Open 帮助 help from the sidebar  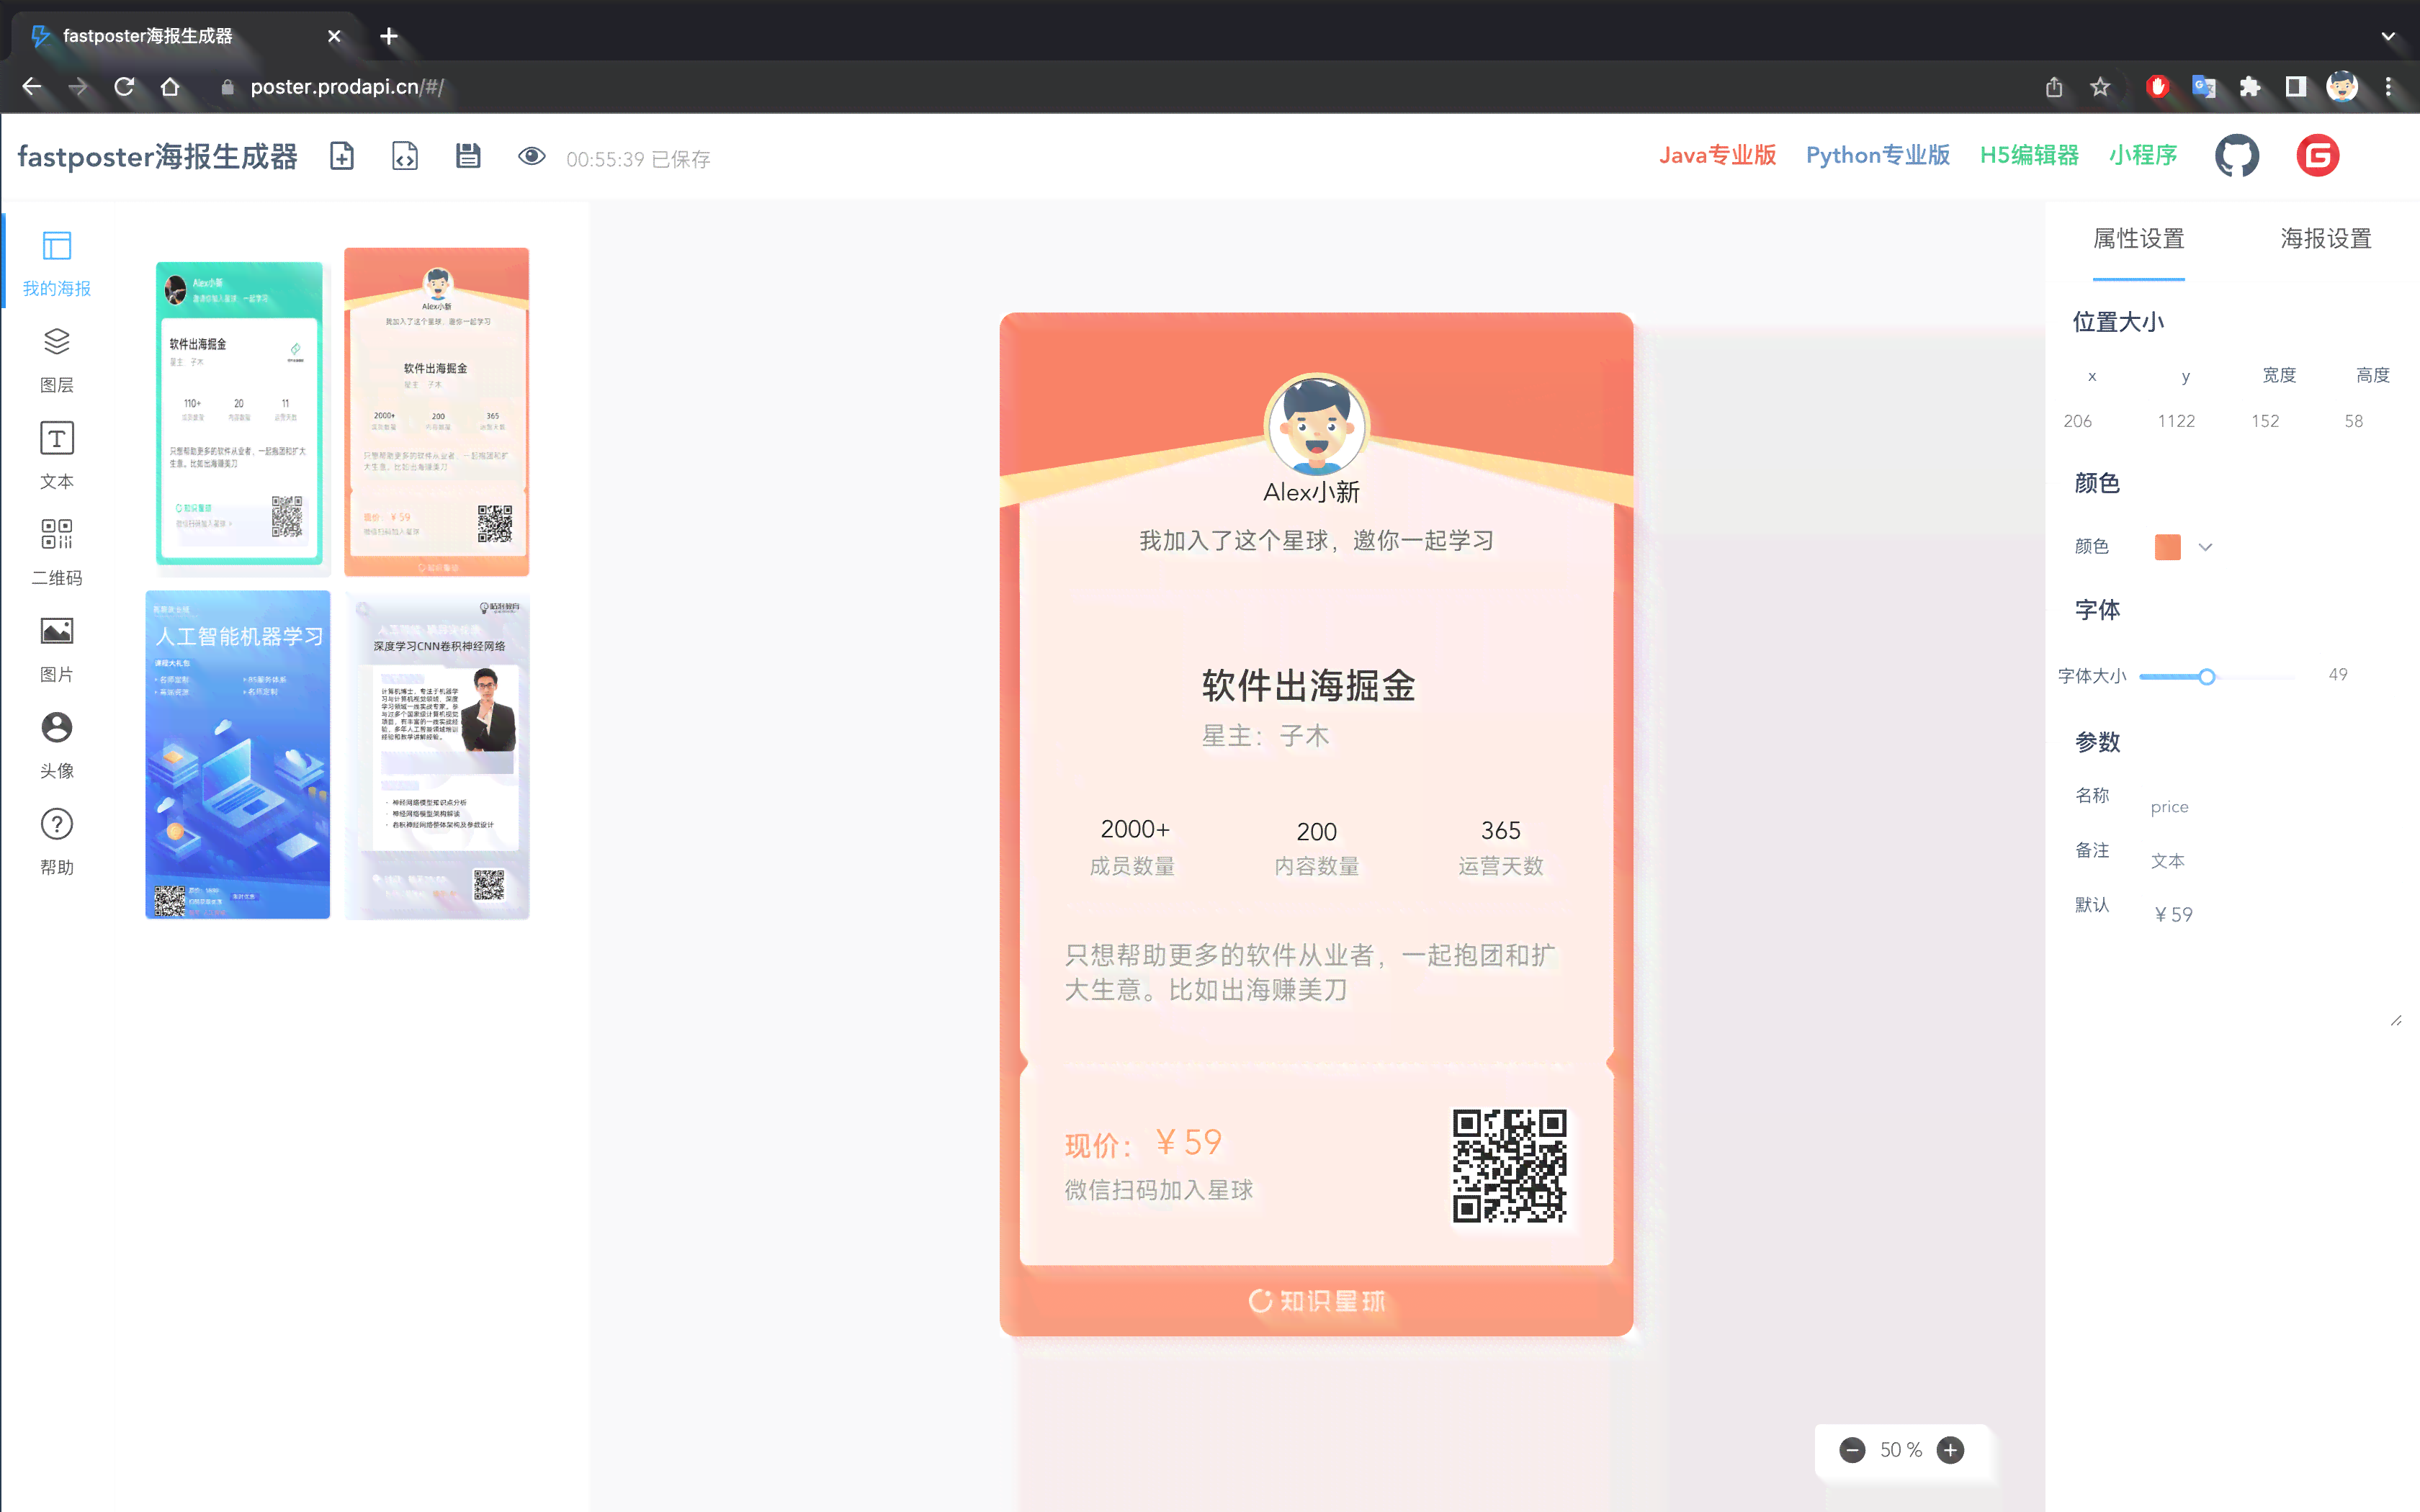pos(57,838)
